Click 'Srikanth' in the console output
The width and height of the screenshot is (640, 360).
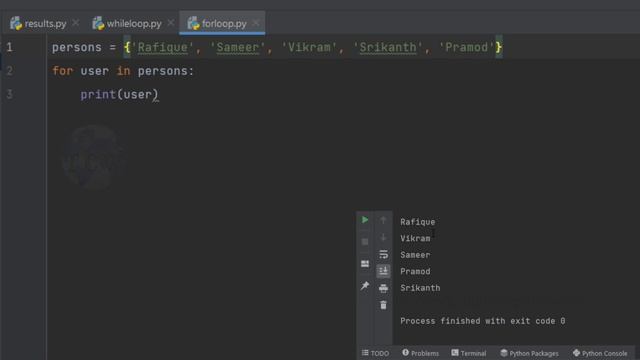point(420,288)
